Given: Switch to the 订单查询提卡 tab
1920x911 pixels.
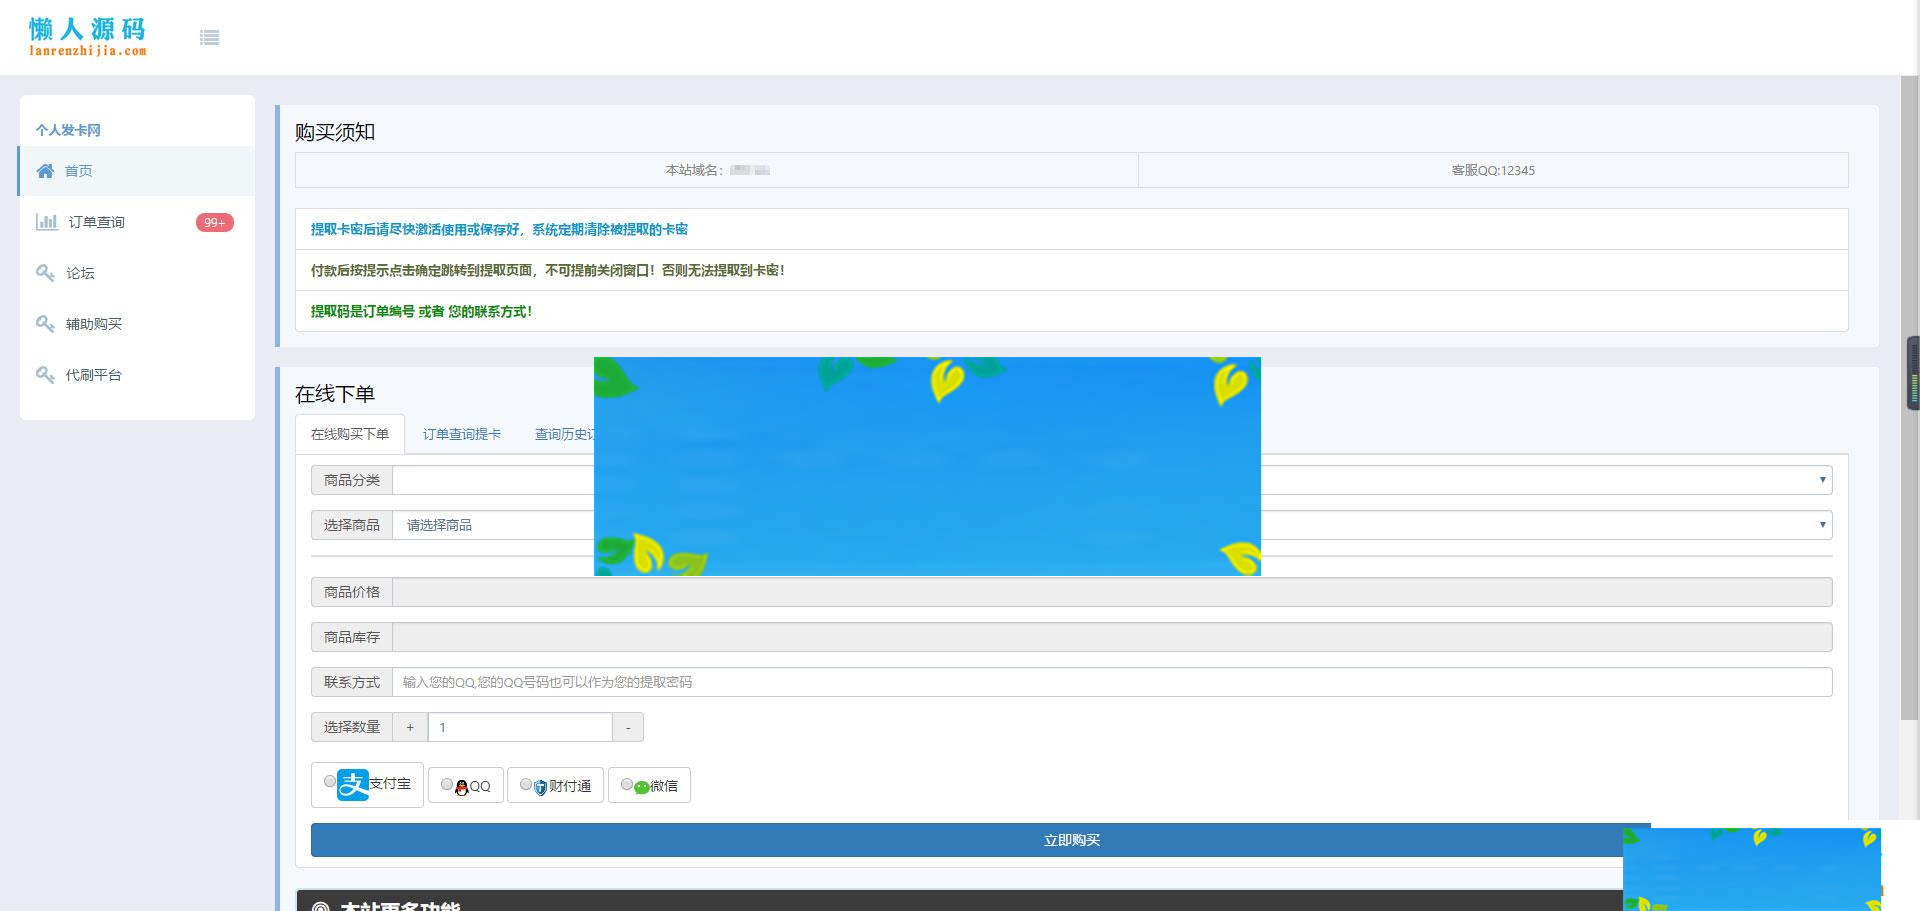Looking at the screenshot, I should [x=461, y=434].
